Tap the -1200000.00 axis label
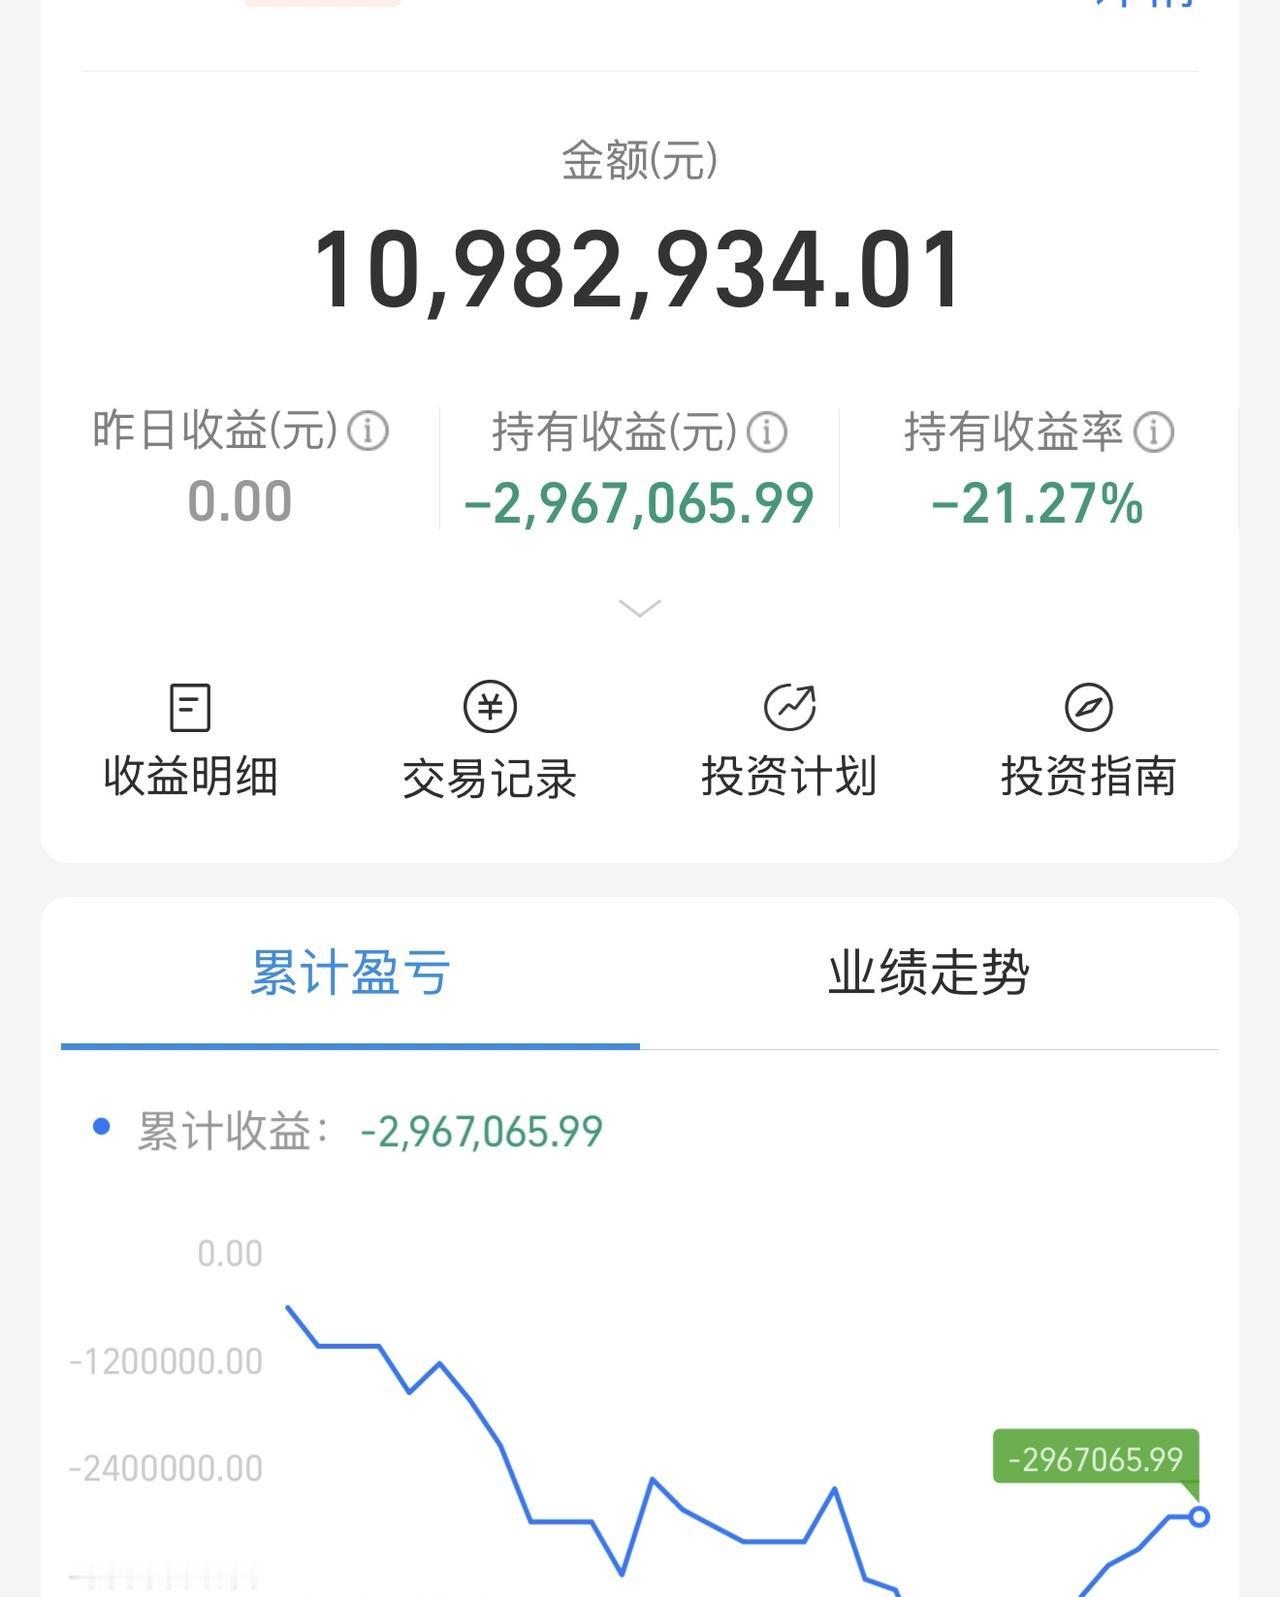 click(166, 1361)
